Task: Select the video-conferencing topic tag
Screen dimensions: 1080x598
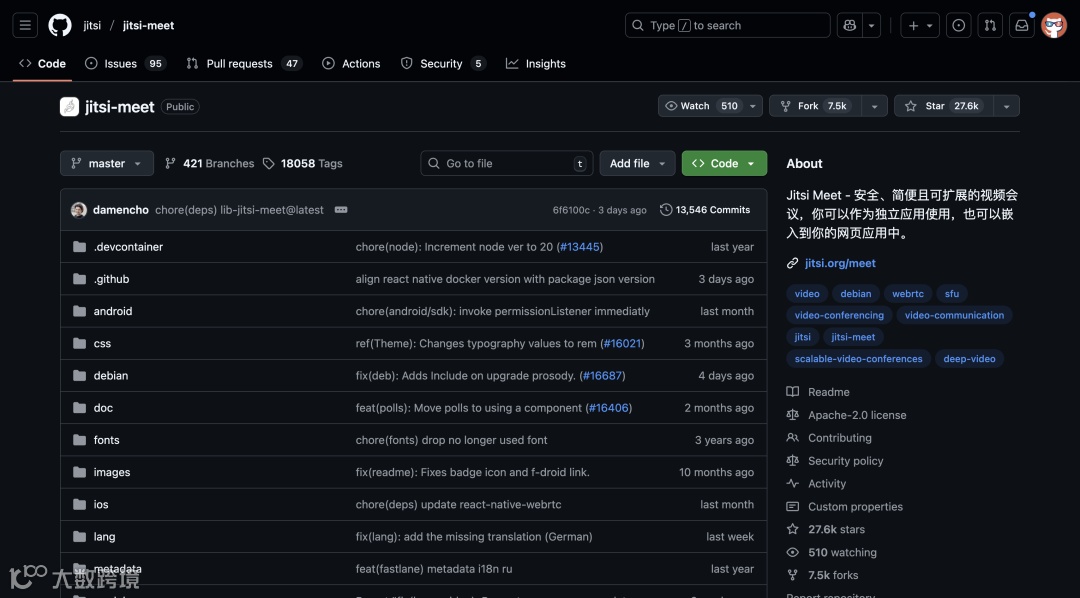Action: pos(839,315)
